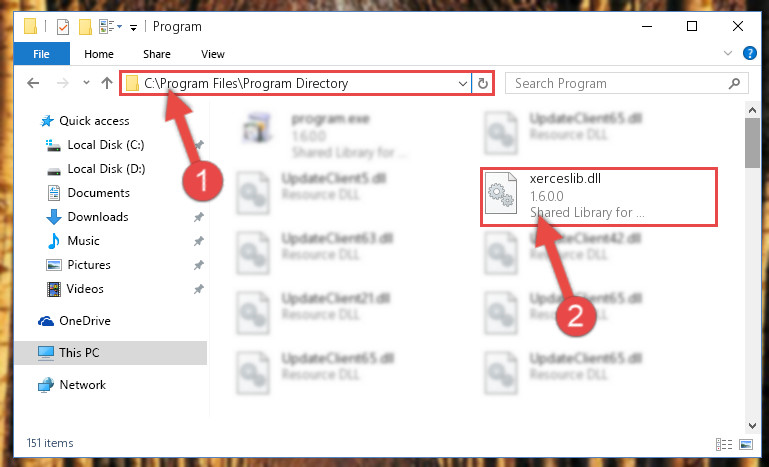Screen dimensions: 769x467
Task: Open the Help question mark icon
Action: coord(750,53)
